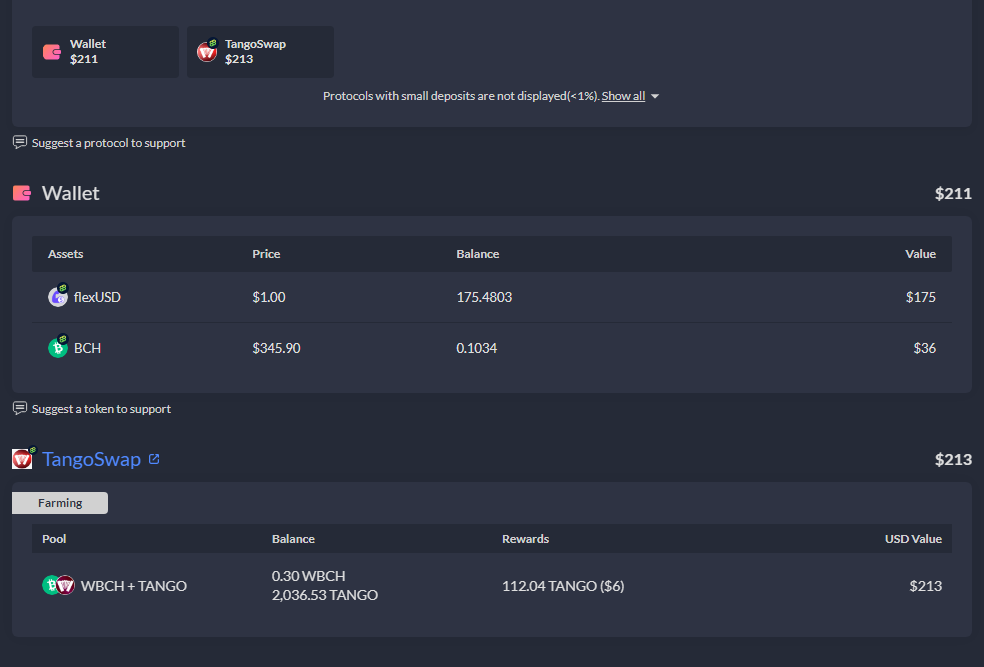Image resolution: width=984 pixels, height=667 pixels.
Task: Click the Assets column header
Action: coord(65,254)
